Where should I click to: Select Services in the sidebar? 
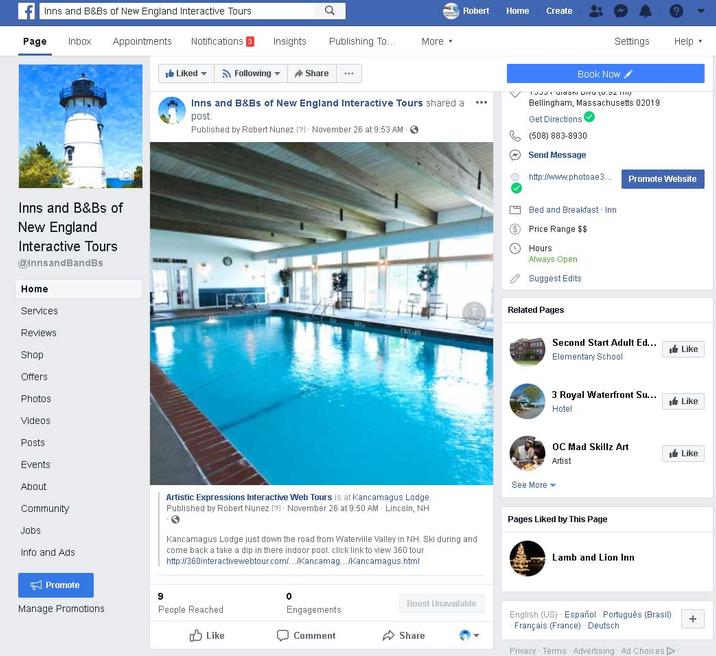39,311
